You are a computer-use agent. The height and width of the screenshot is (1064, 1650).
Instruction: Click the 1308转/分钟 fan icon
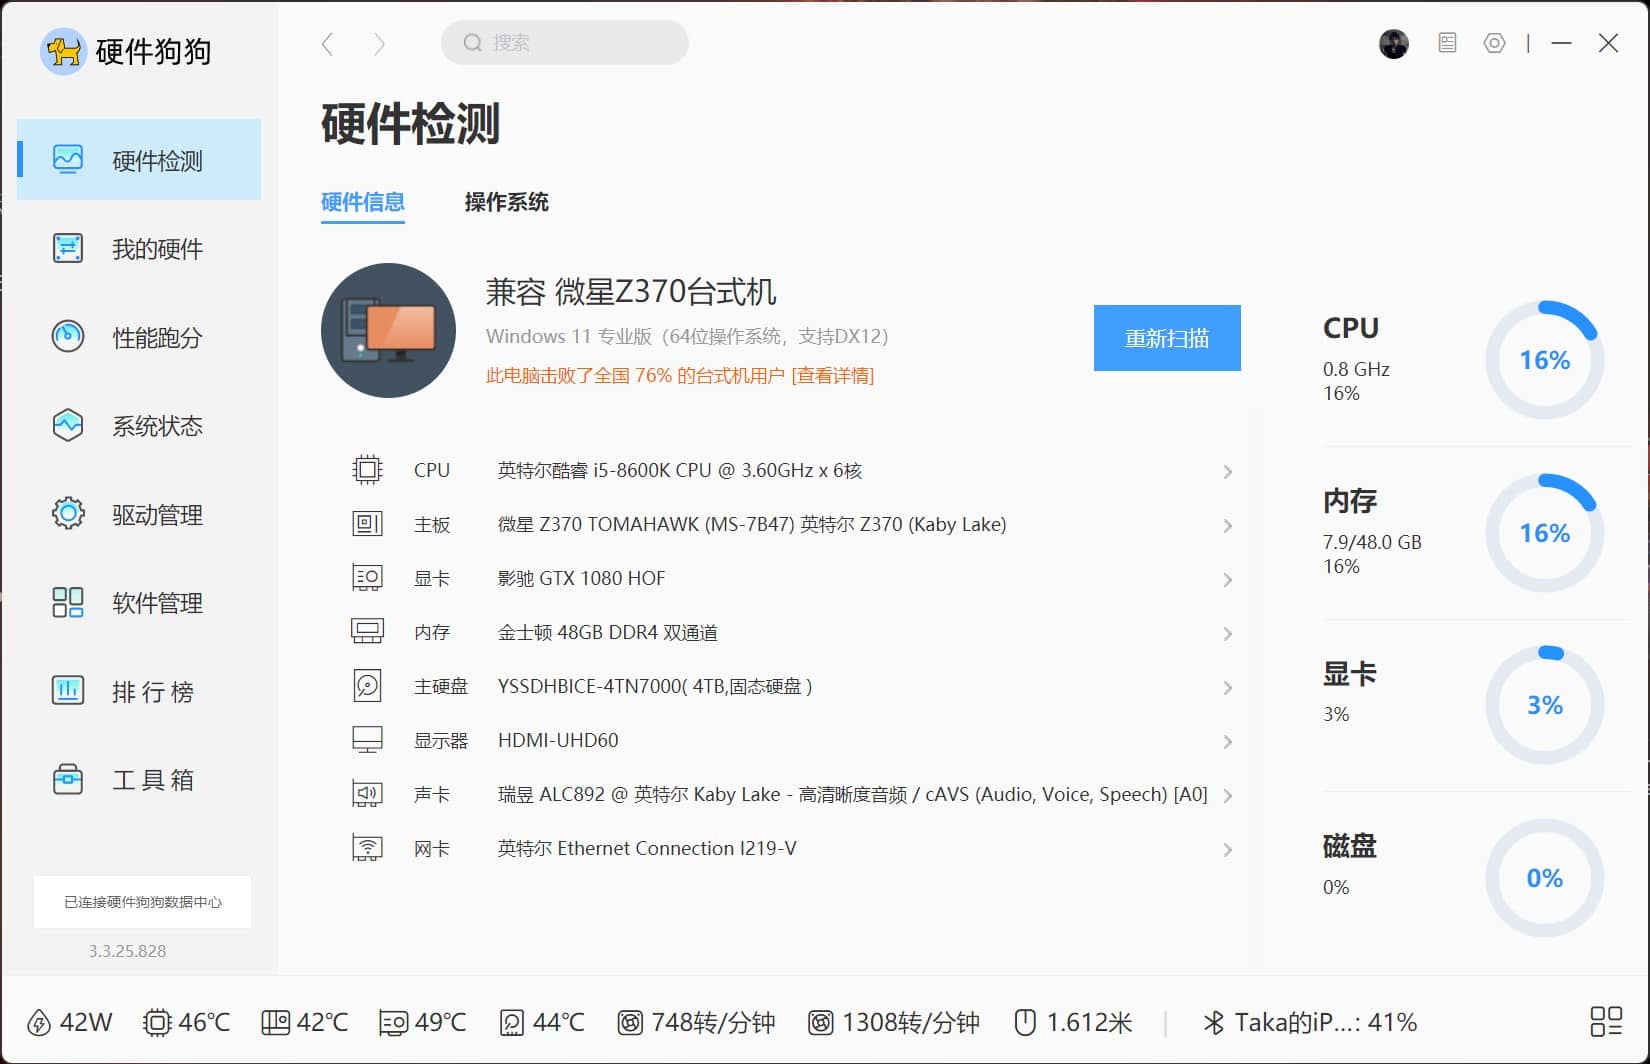tap(820, 1022)
